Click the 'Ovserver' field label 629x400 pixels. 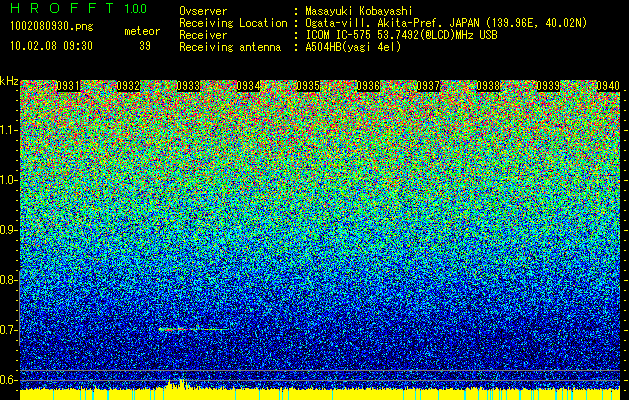pos(203,11)
